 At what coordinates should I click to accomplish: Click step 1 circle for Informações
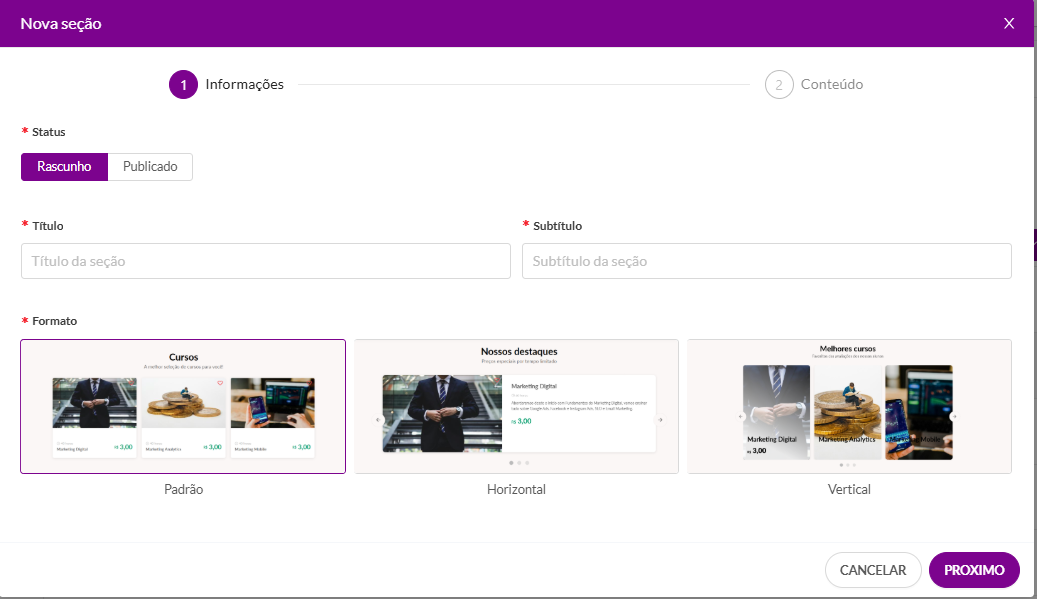point(183,85)
